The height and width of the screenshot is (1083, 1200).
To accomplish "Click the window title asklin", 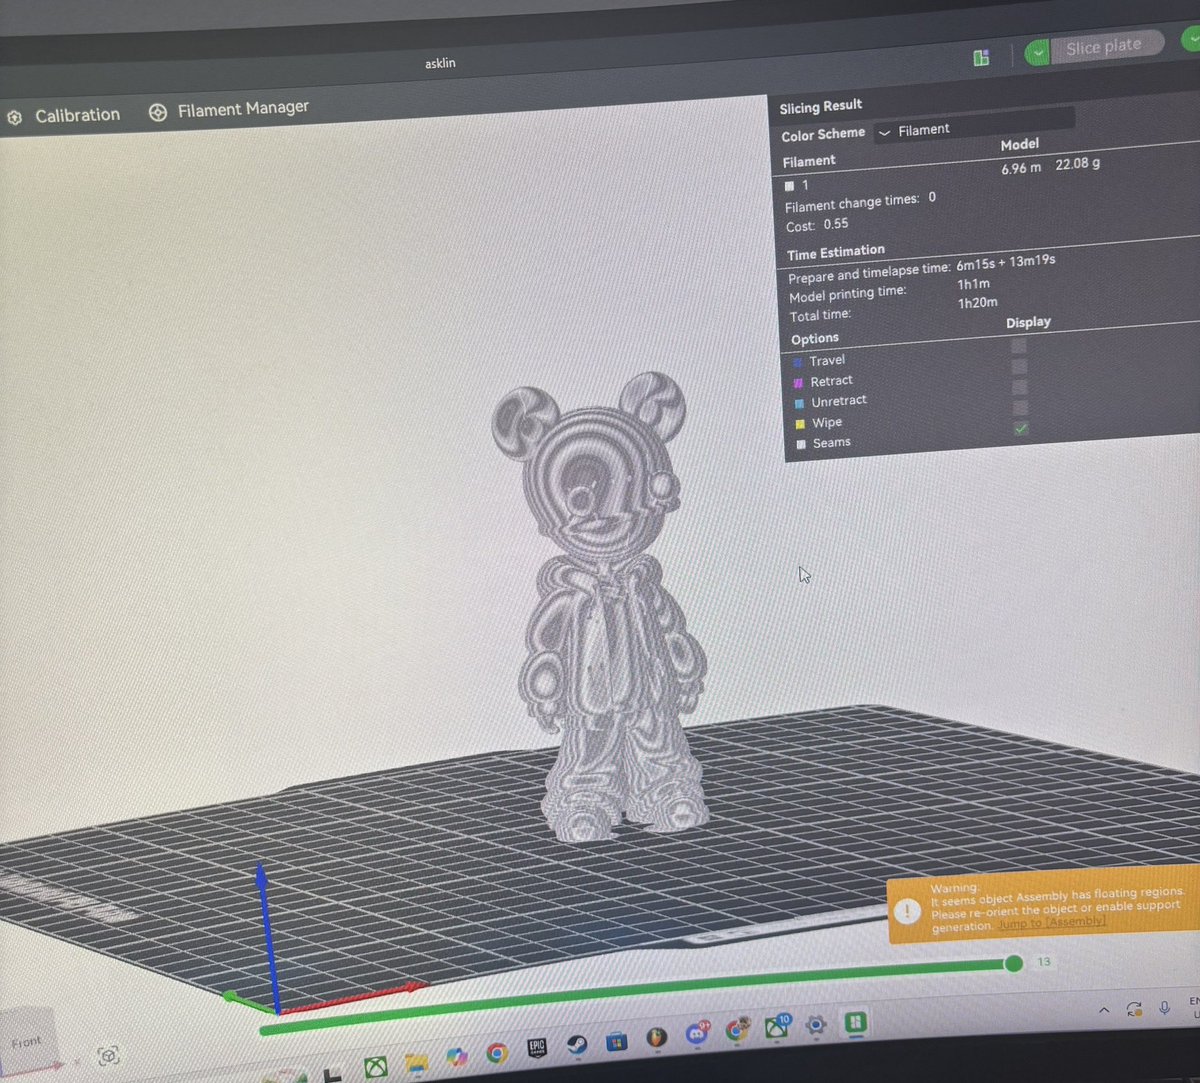I will [x=440, y=63].
